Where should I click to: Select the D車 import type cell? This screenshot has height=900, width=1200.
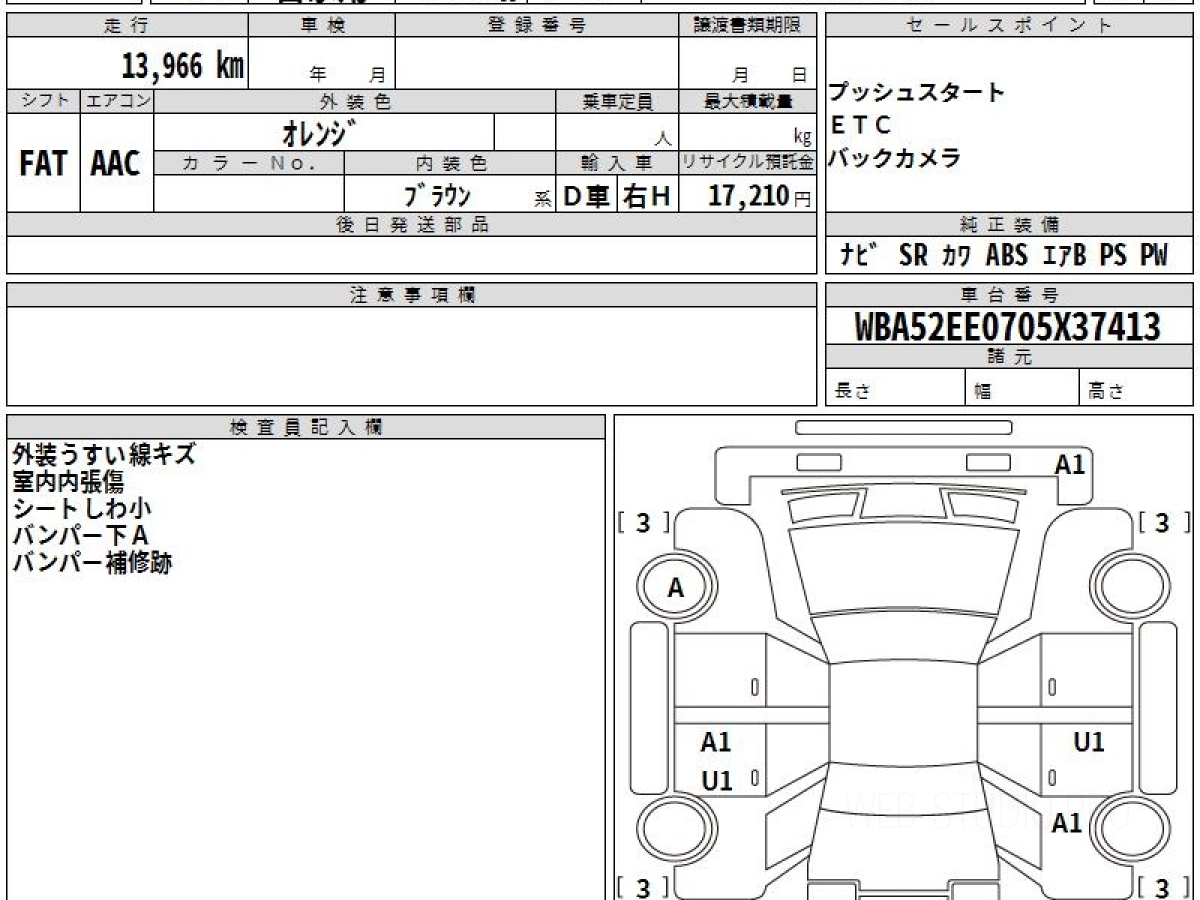pyautogui.click(x=586, y=196)
